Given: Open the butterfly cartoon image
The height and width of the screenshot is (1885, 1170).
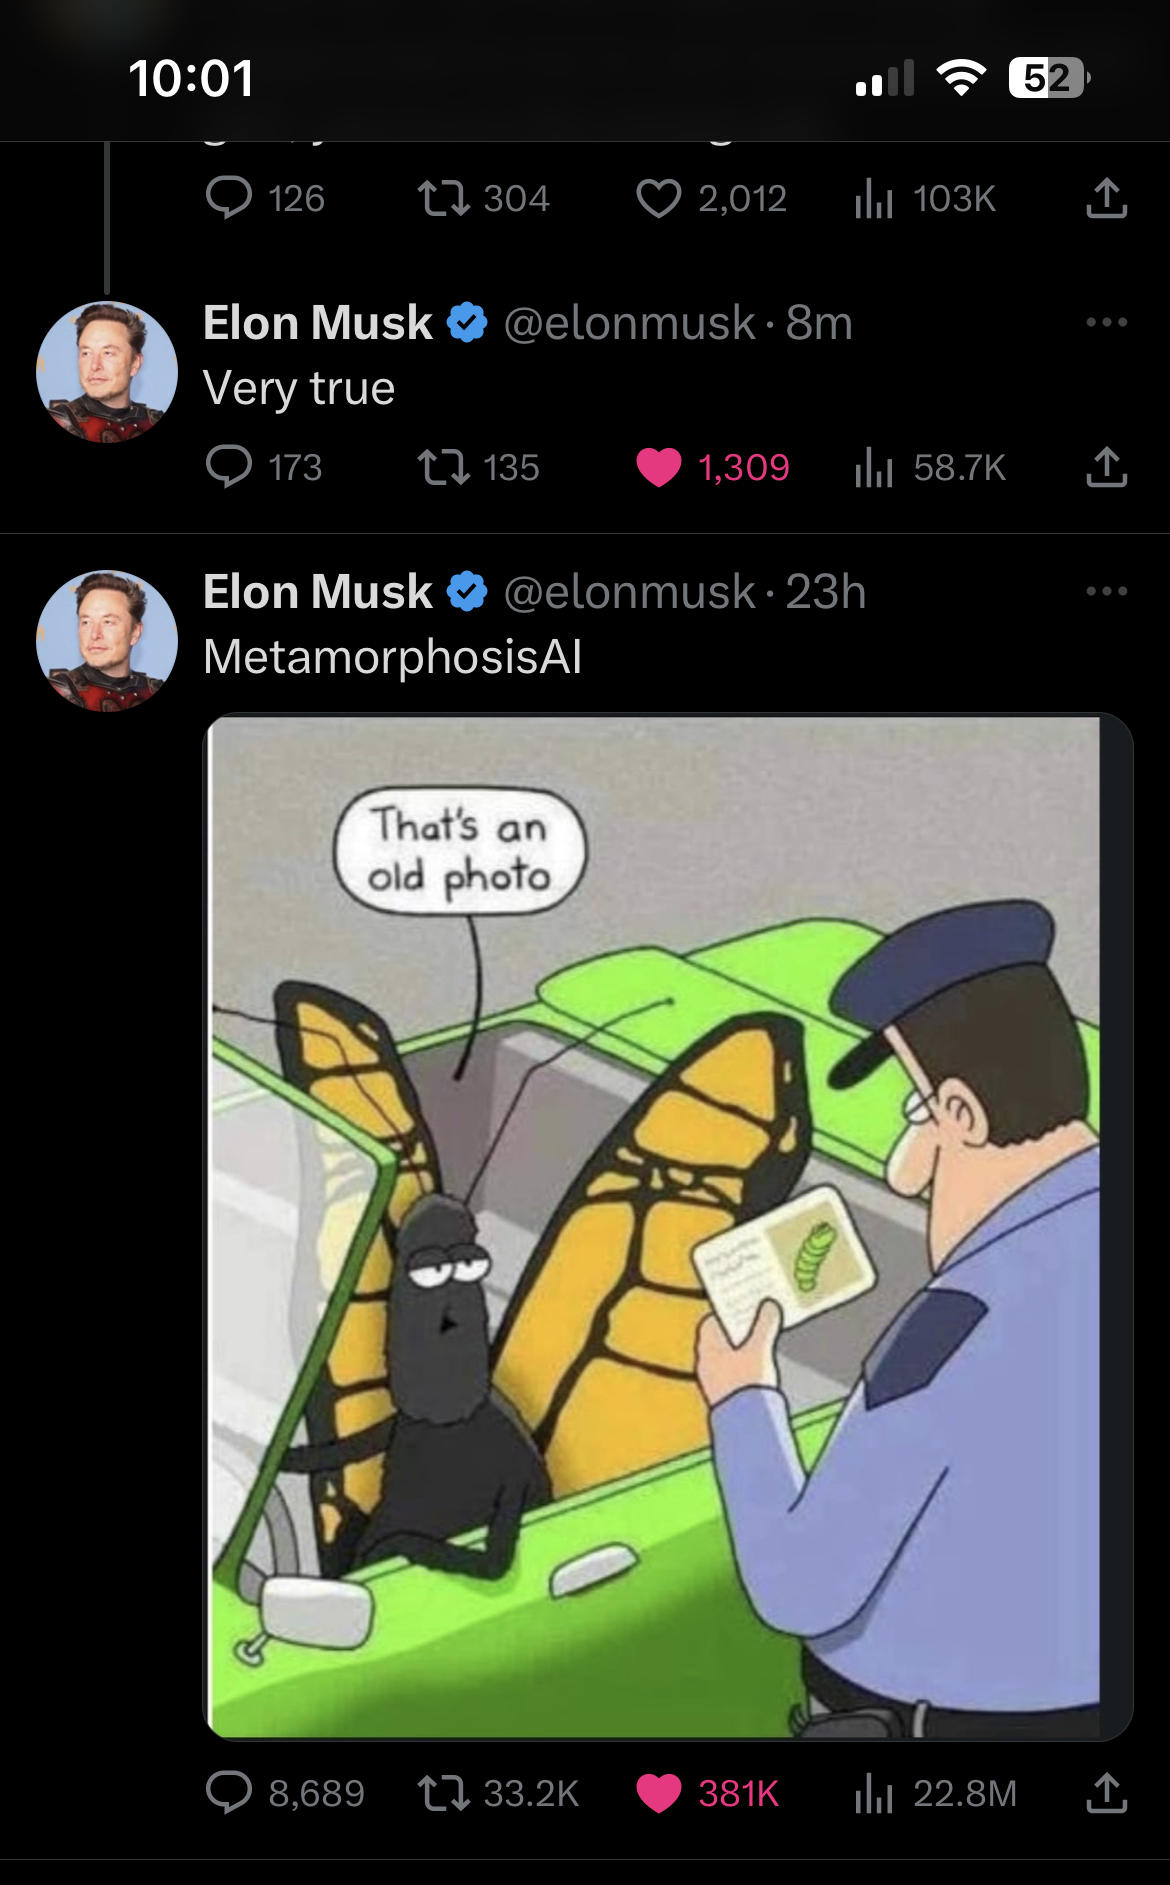Looking at the screenshot, I should (x=667, y=1227).
